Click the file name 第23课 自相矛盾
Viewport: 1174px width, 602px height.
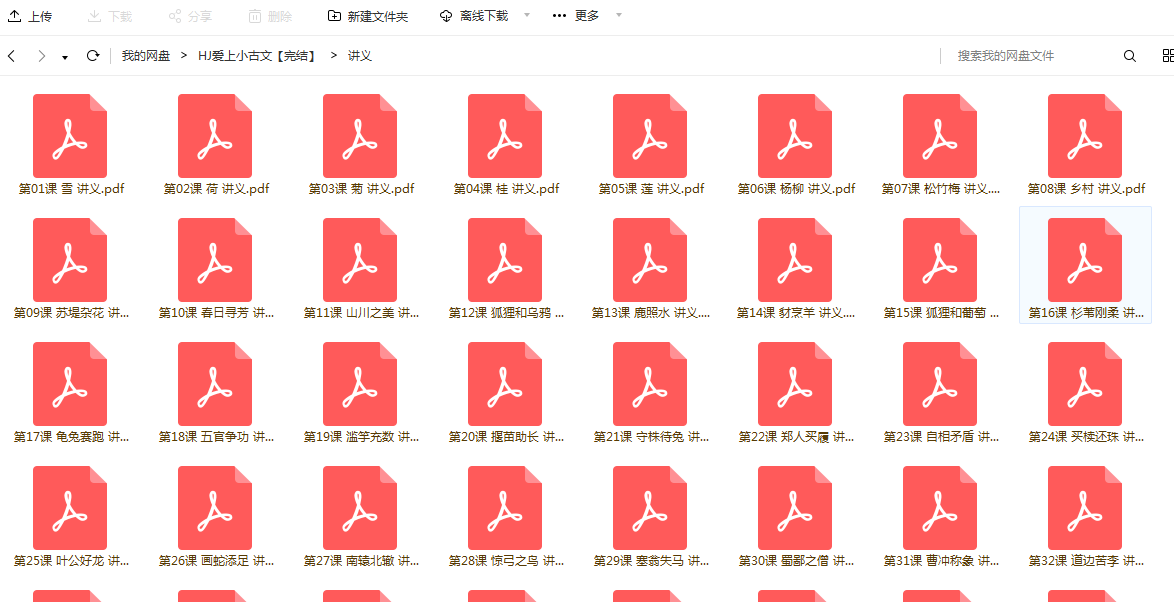point(940,437)
